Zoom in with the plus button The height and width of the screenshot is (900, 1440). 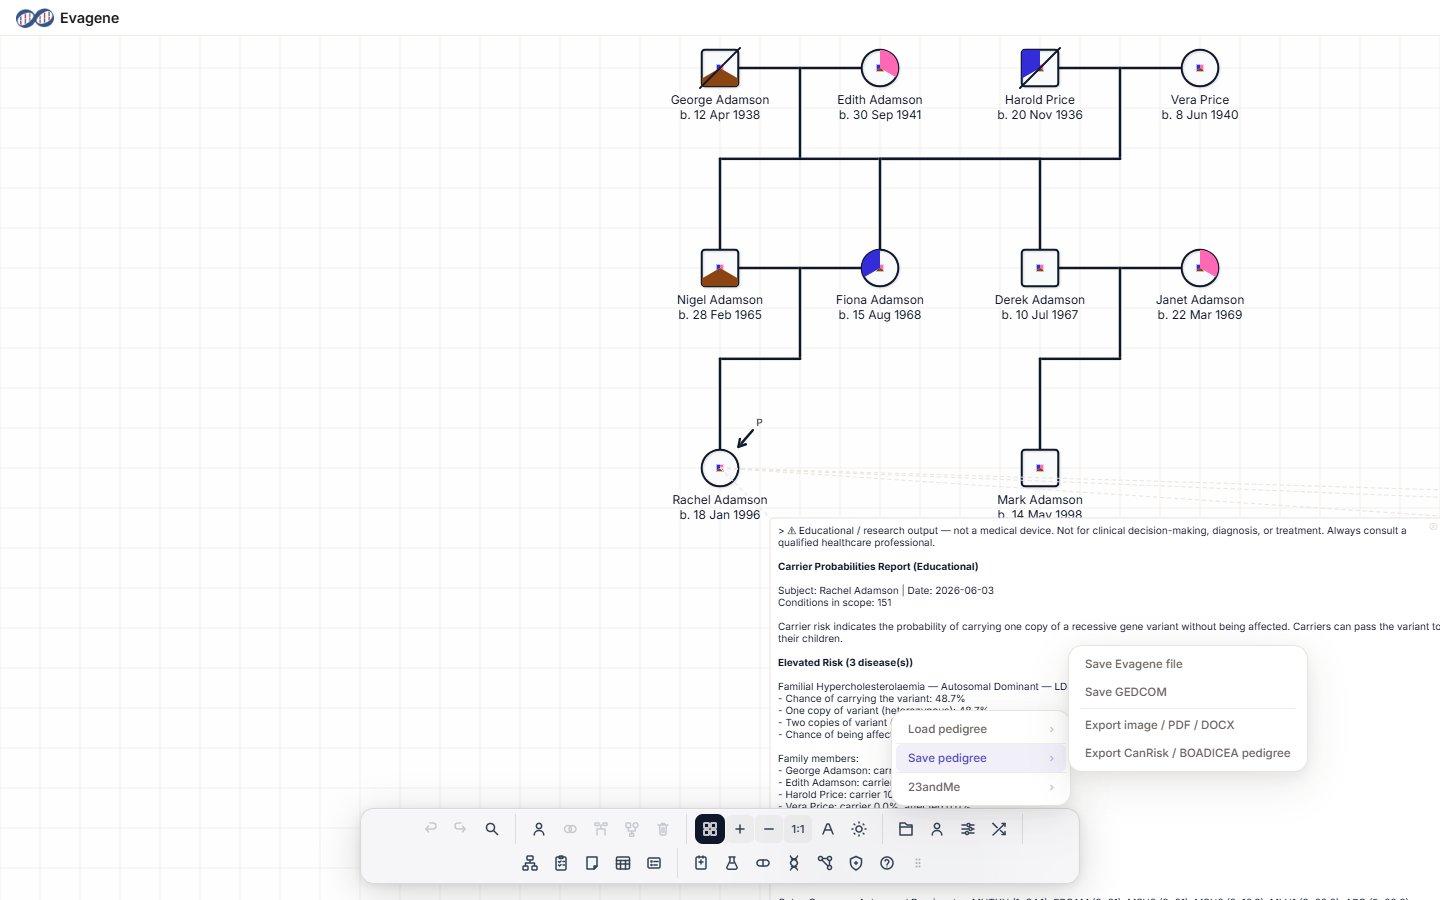(x=740, y=829)
